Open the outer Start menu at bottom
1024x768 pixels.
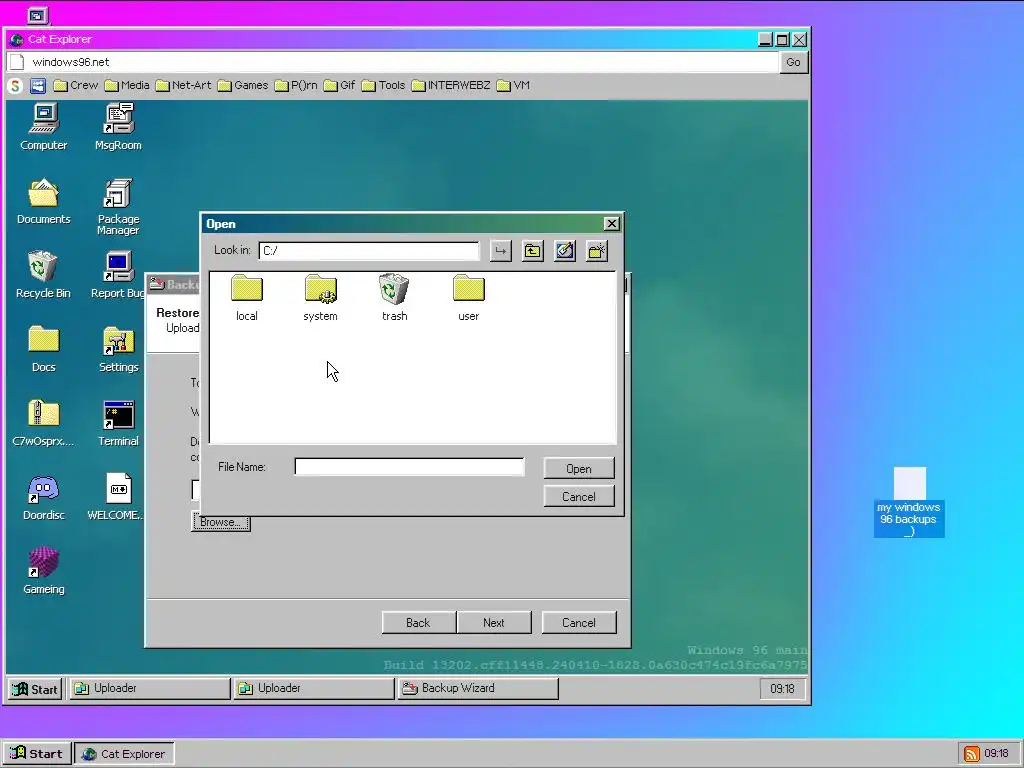[x=36, y=754]
